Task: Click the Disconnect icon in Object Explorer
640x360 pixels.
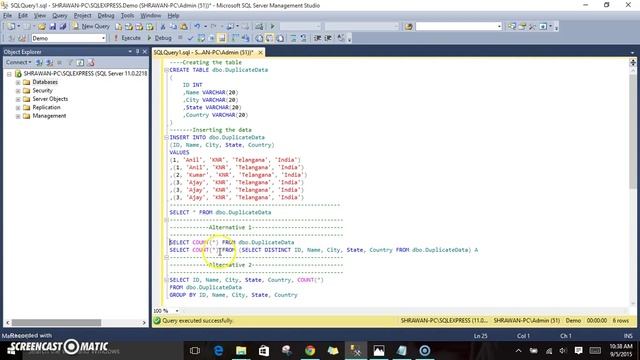Action: point(49,62)
